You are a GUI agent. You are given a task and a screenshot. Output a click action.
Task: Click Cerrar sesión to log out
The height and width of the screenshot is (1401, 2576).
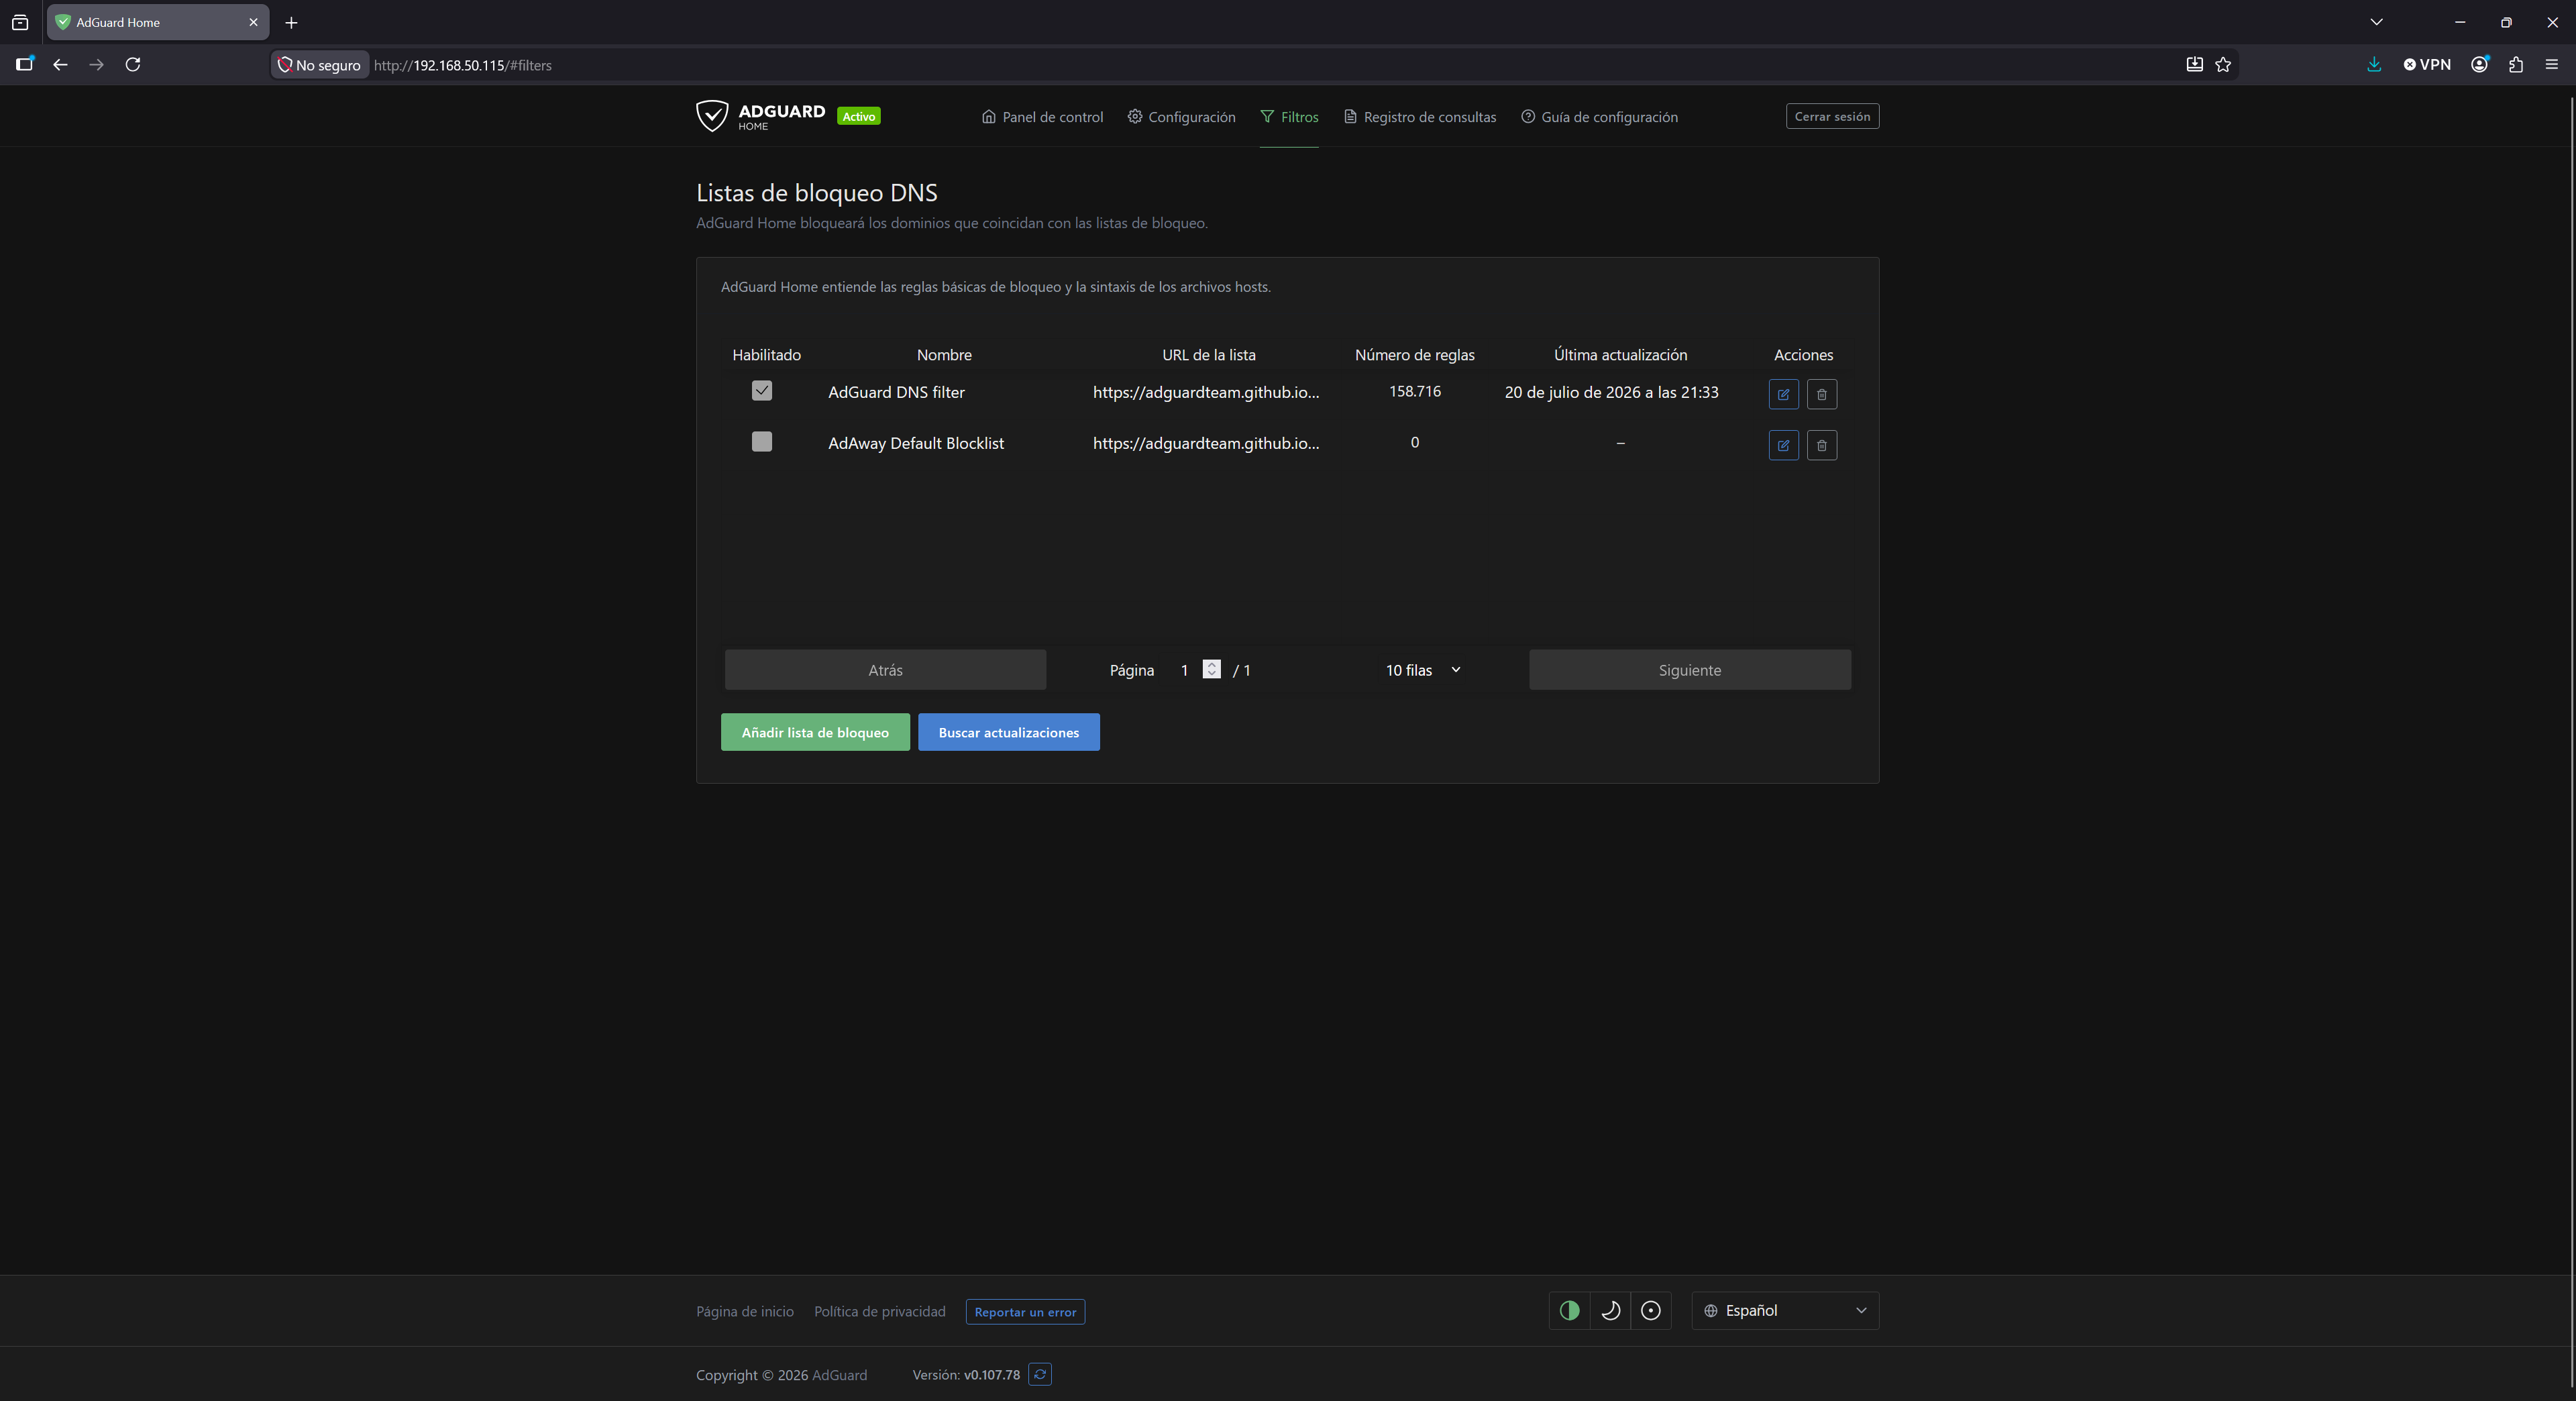tap(1832, 116)
